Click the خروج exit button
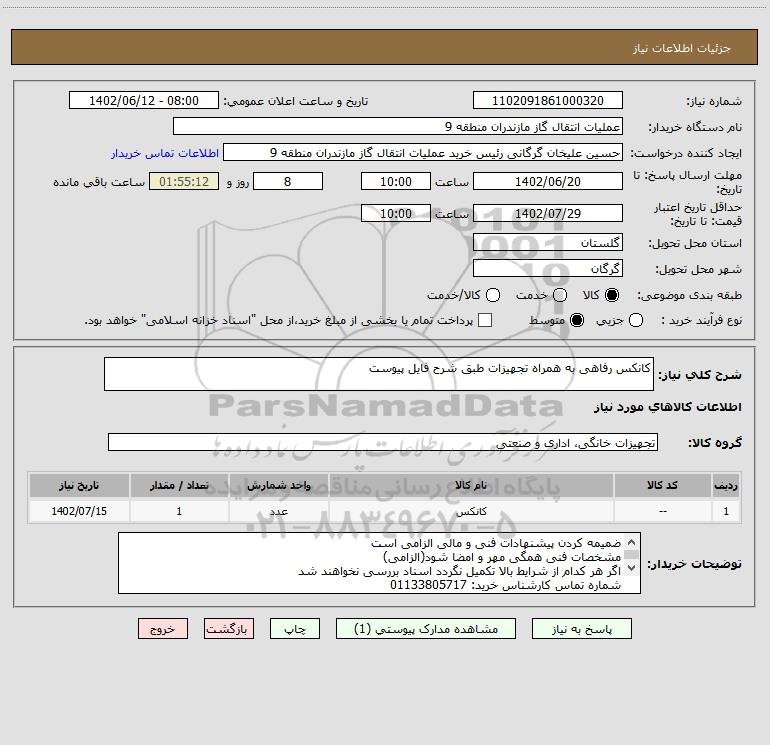 point(163,629)
